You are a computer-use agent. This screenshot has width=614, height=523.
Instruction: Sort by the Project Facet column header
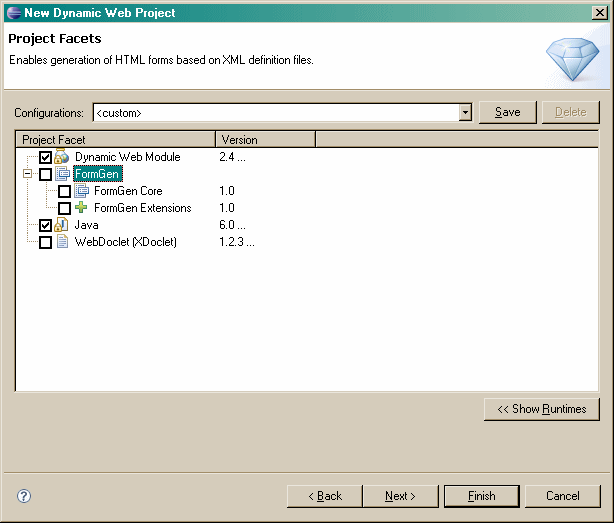115,140
